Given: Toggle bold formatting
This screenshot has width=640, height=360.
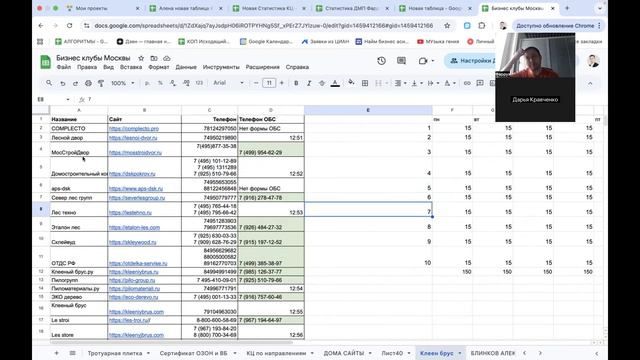Looking at the screenshot, I should point(296,83).
